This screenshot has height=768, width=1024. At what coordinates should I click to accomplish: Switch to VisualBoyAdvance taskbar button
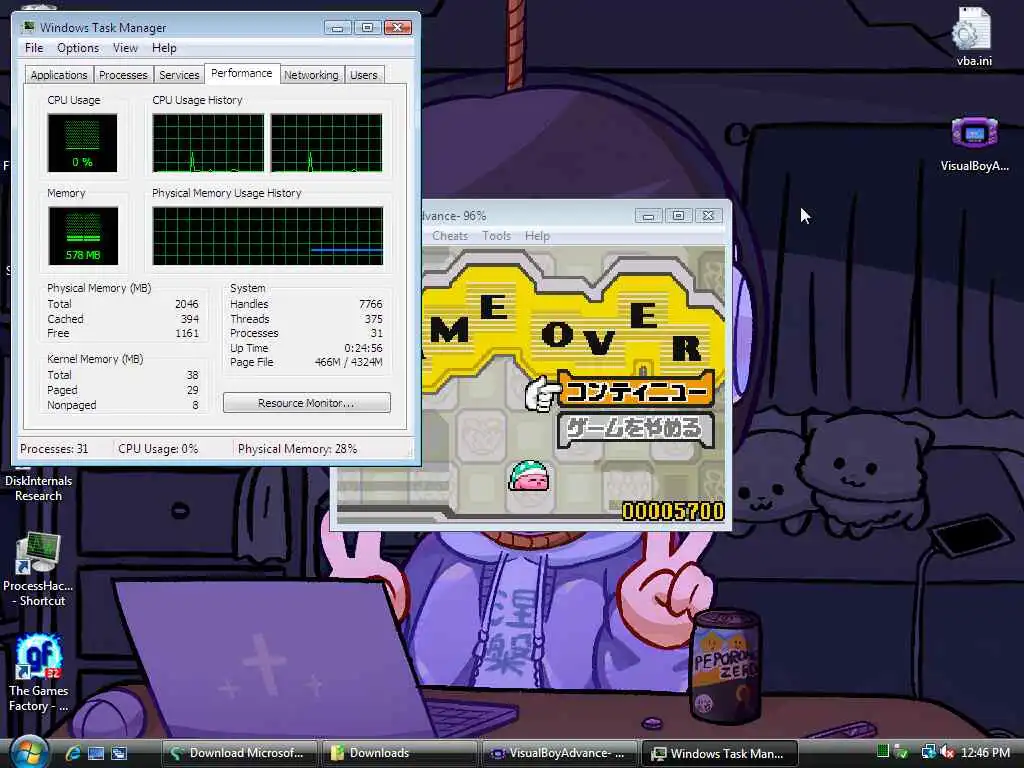(x=559, y=753)
